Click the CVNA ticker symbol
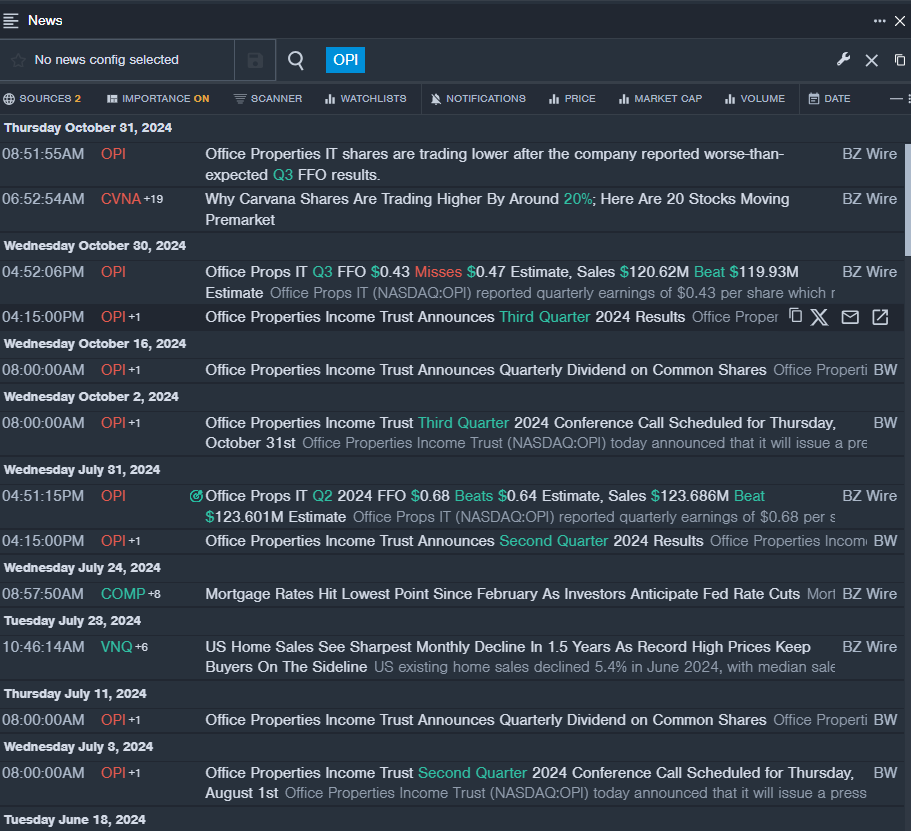The width and height of the screenshot is (911, 831). point(121,199)
